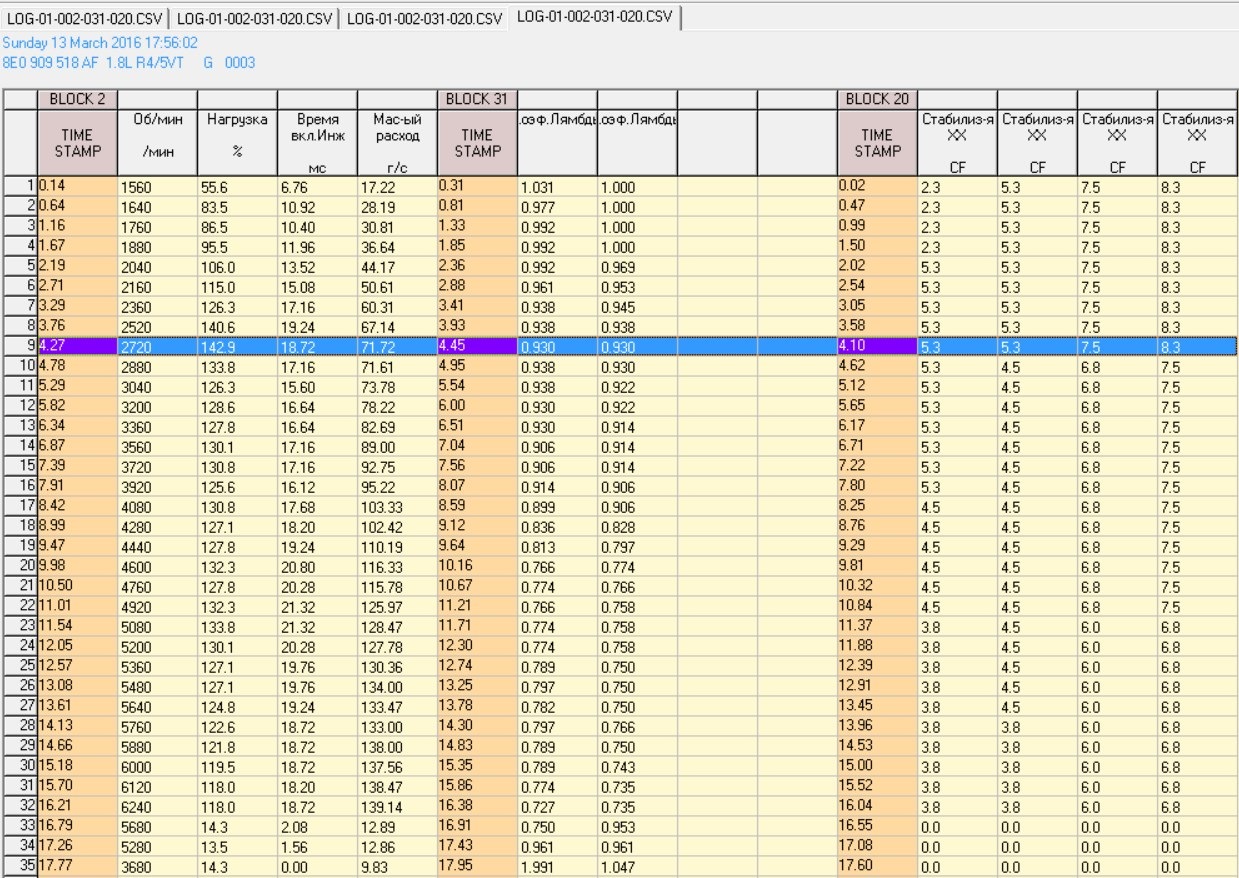Screen dimensions: 1239x878
Task: Click the date line Sunday 13 March 2016
Action: pos(100,43)
